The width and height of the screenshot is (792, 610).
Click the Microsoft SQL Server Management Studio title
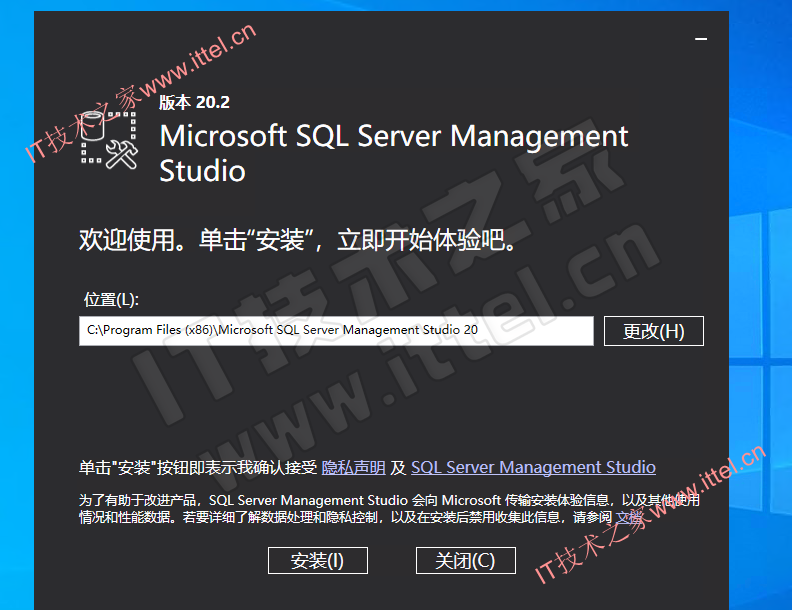tap(393, 153)
